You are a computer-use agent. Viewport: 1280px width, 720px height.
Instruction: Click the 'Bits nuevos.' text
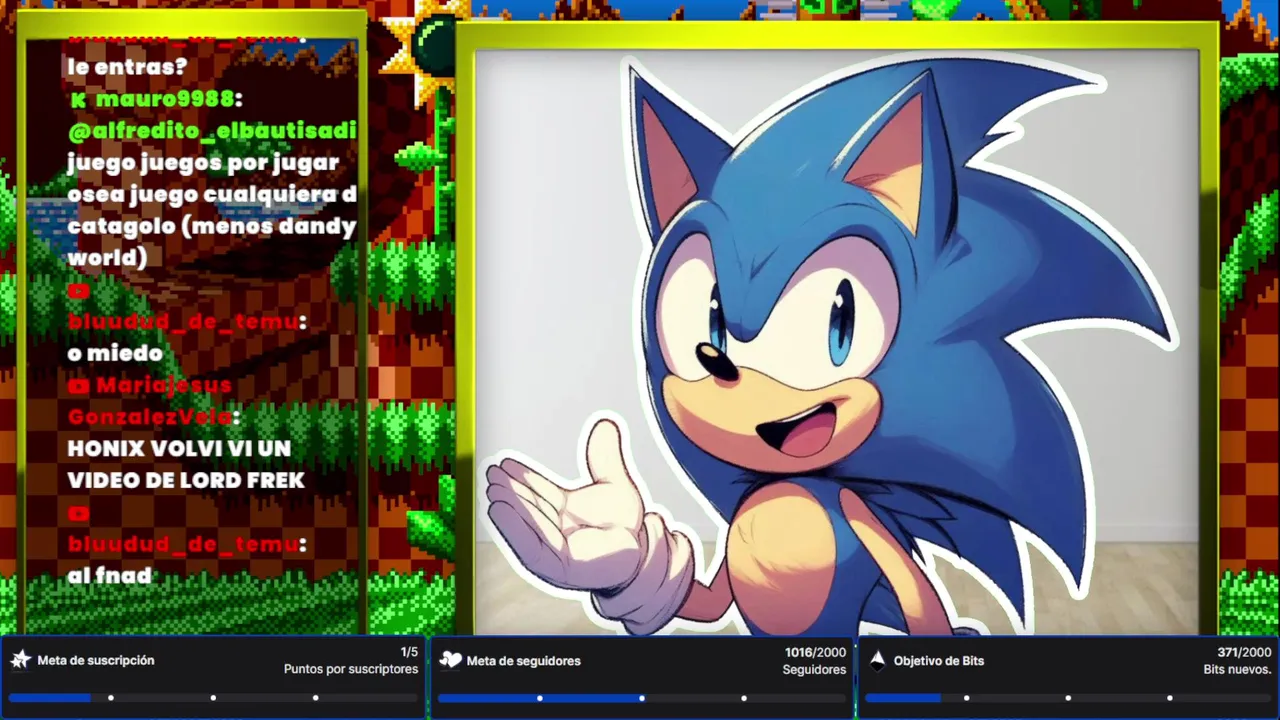coord(1237,669)
